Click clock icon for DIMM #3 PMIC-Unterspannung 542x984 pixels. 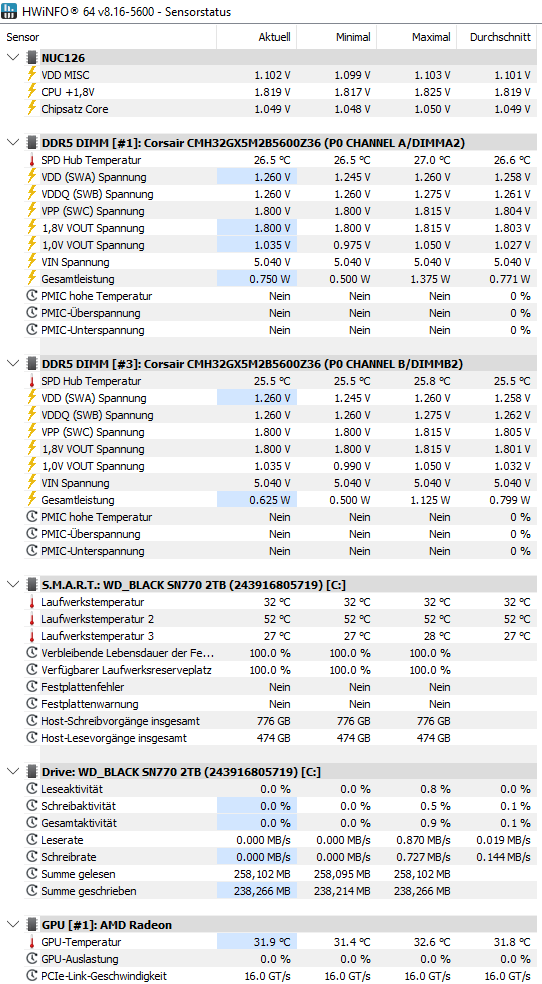coord(31,550)
